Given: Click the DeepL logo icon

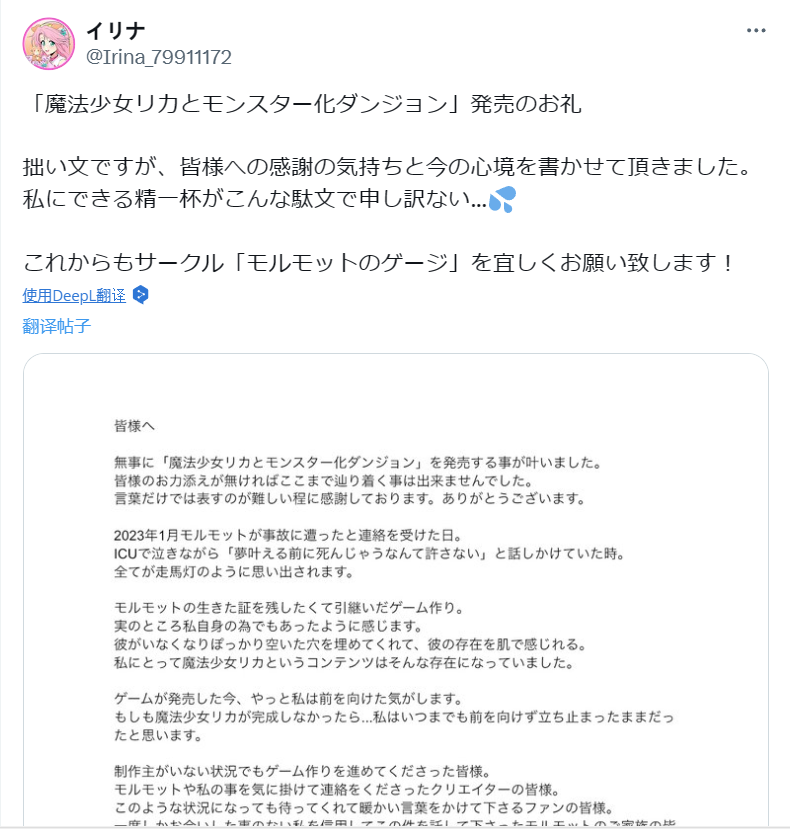Looking at the screenshot, I should coord(141,295).
